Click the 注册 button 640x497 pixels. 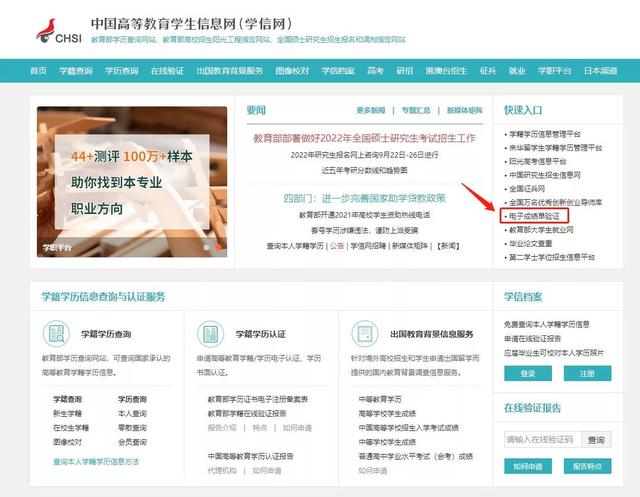(587, 373)
